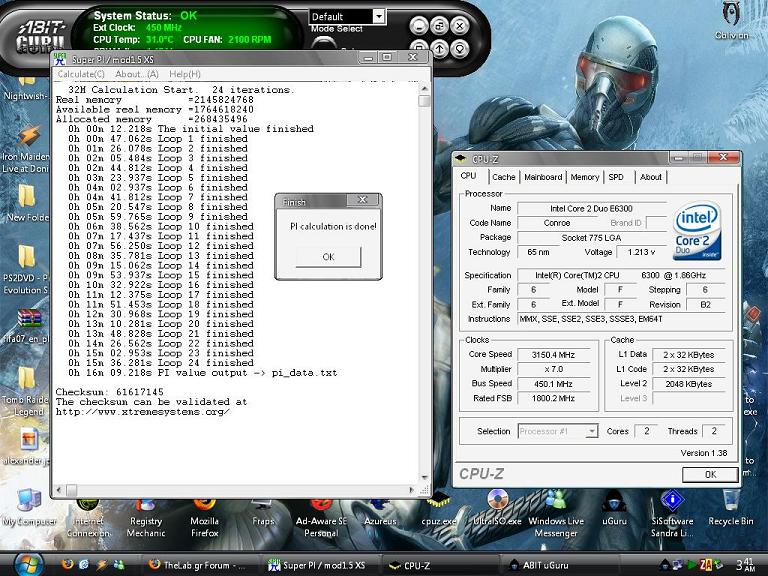Click the Core Speed value field
Image resolution: width=768 pixels, height=576 pixels.
click(x=553, y=355)
